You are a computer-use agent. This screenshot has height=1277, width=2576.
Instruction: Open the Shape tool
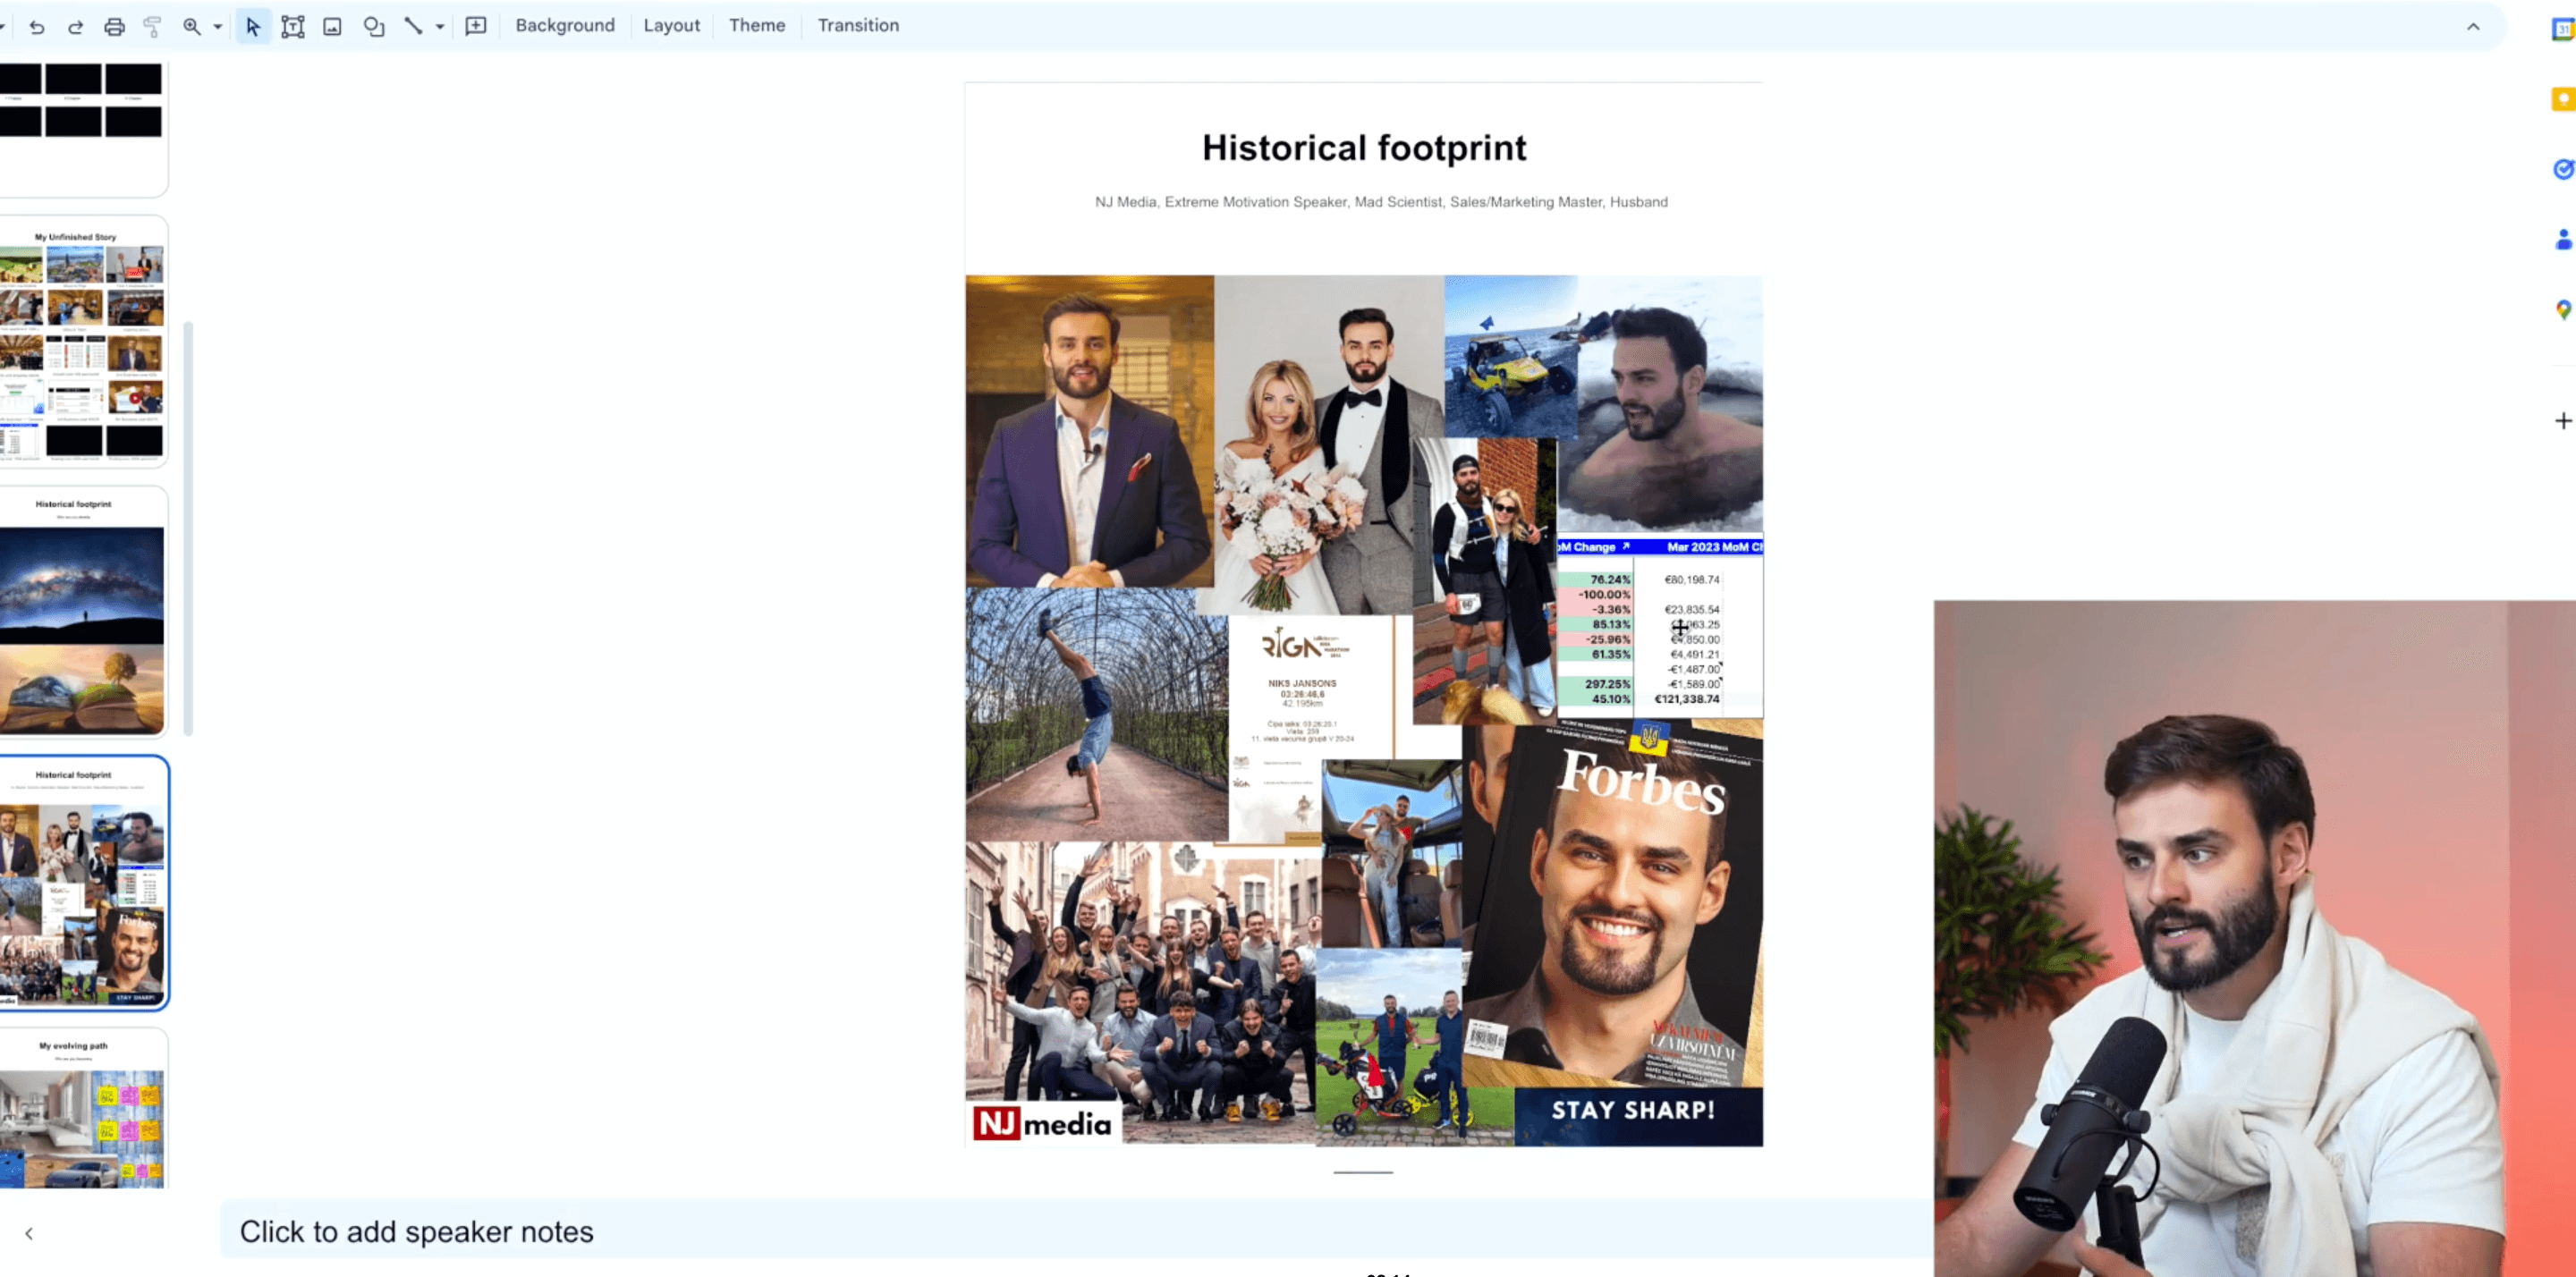(374, 27)
